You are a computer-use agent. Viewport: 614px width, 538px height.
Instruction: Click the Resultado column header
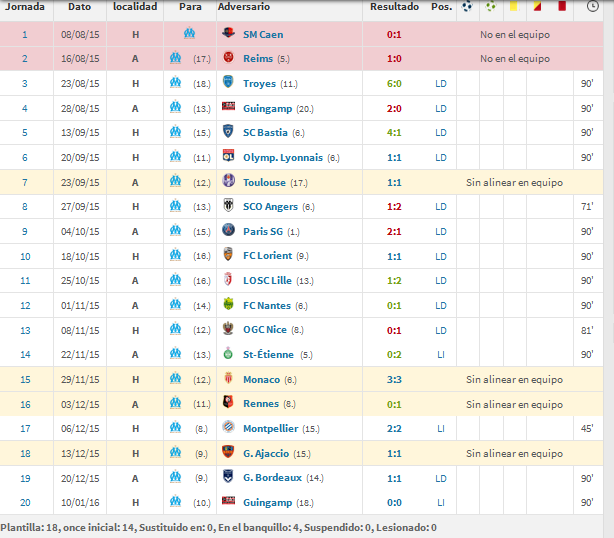[x=394, y=6]
